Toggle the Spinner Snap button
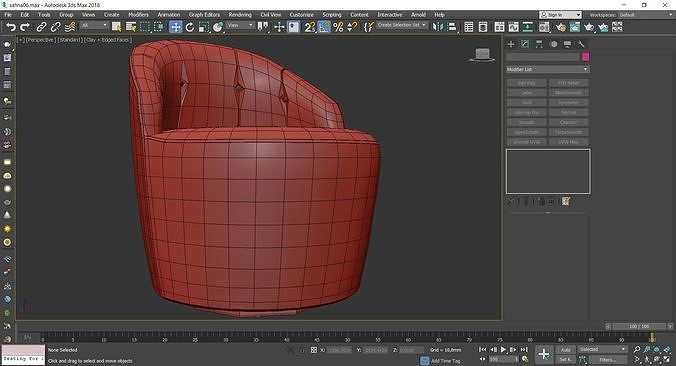The width and height of the screenshot is (676, 366). tap(352, 27)
